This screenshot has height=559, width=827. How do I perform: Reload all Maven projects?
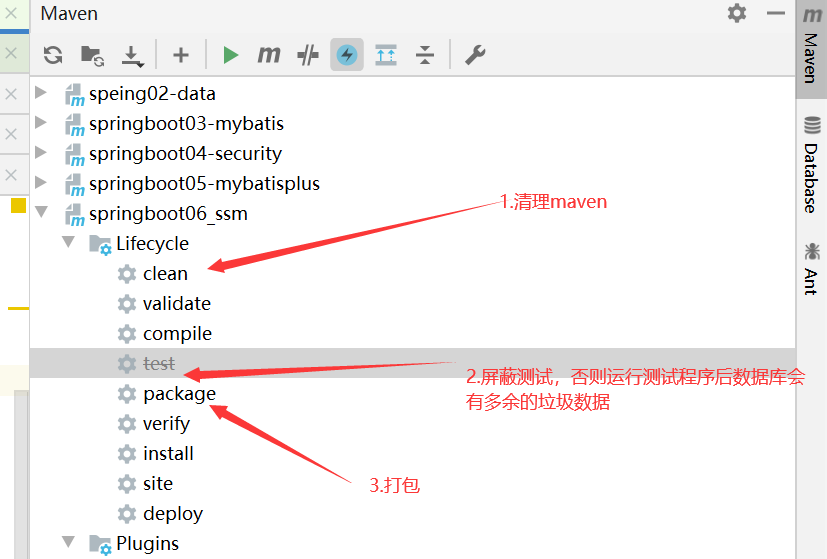pyautogui.click(x=53, y=55)
